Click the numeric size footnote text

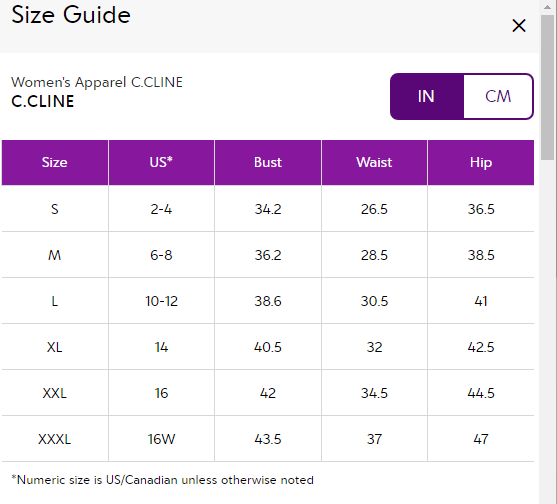click(x=163, y=480)
